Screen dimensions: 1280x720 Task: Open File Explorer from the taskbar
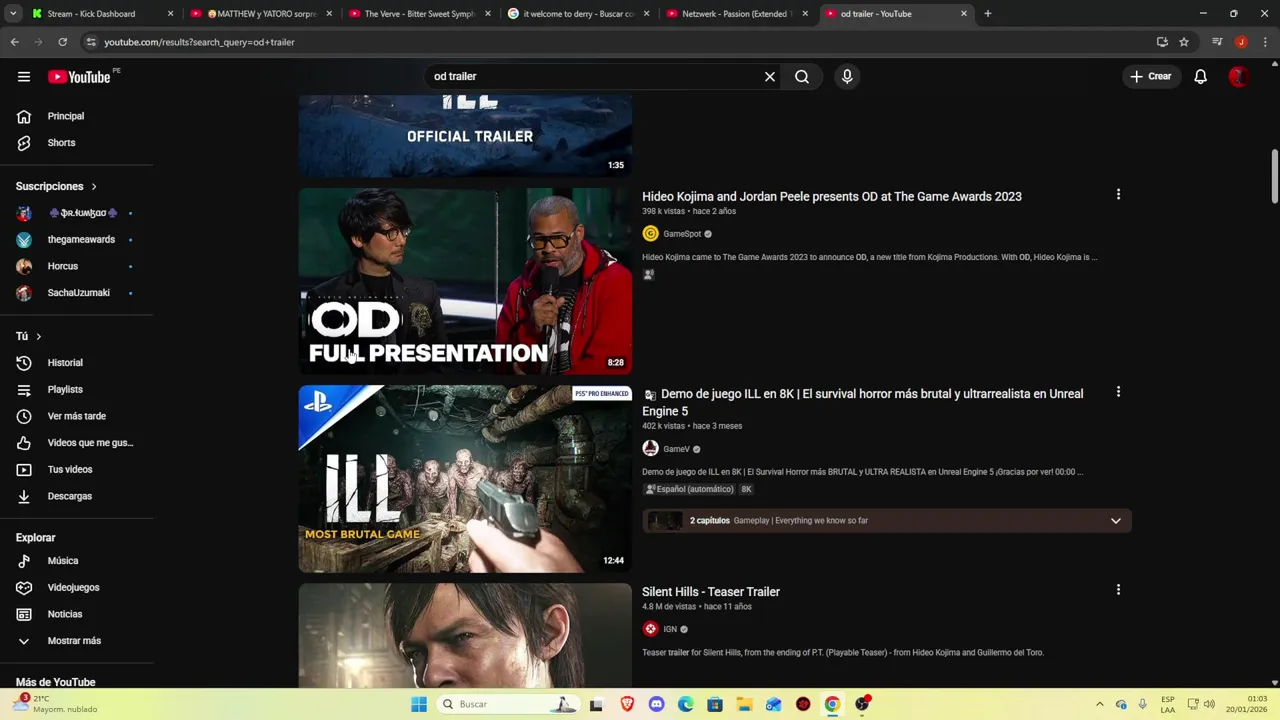(744, 704)
